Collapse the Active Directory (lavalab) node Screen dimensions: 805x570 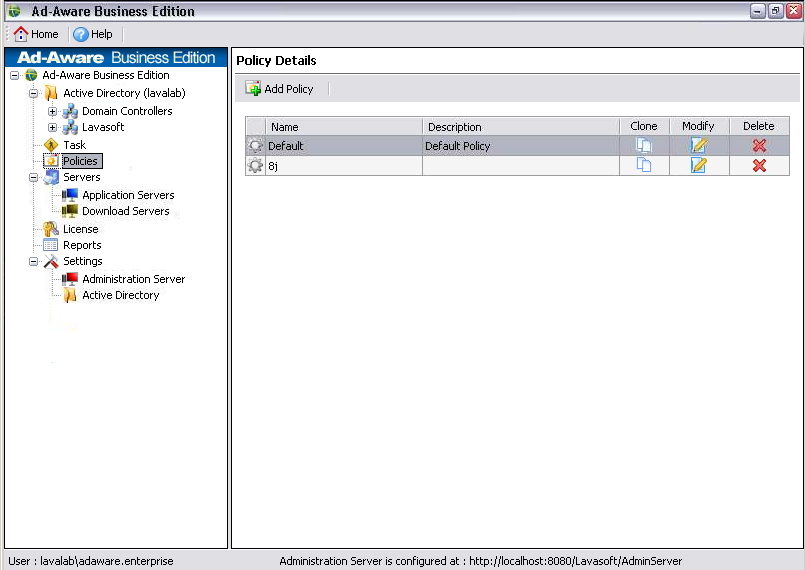click(33, 93)
